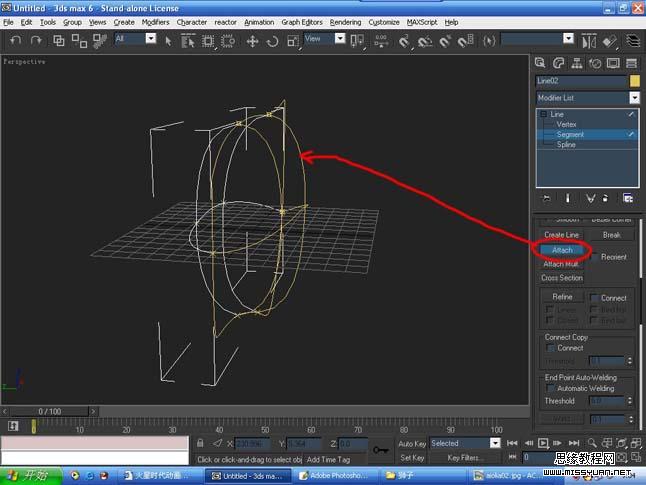Click the Mirror tool icon
This screenshot has width=646, height=485.
[x=589, y=41]
